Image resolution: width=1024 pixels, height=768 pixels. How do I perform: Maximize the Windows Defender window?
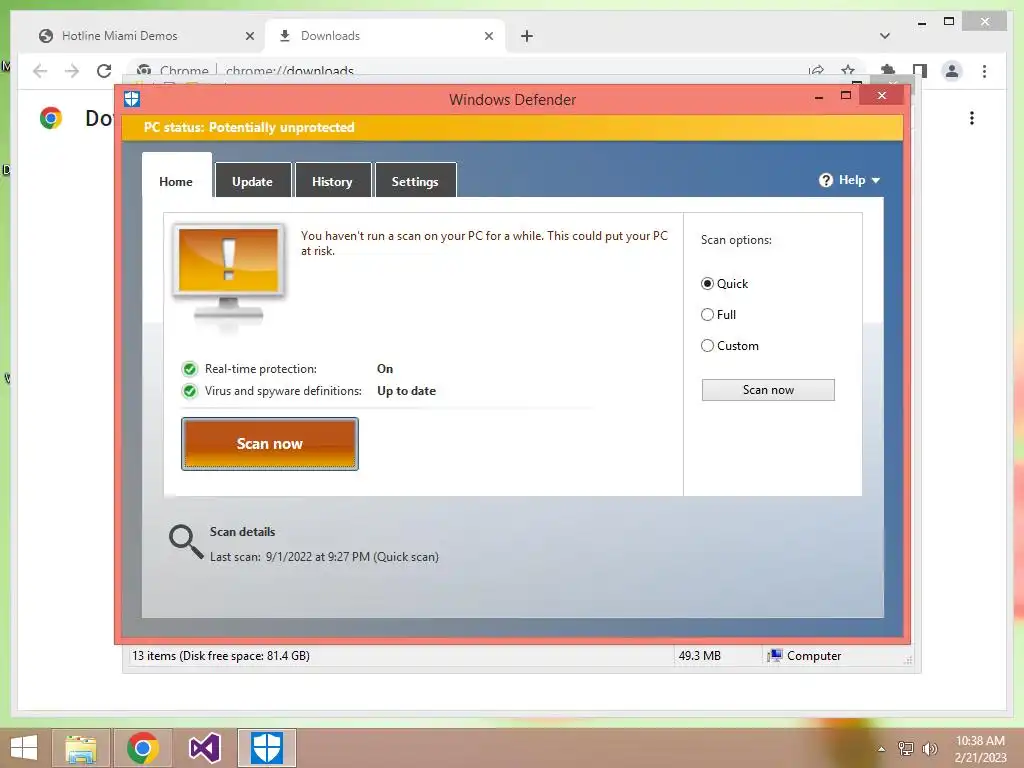pyautogui.click(x=846, y=96)
